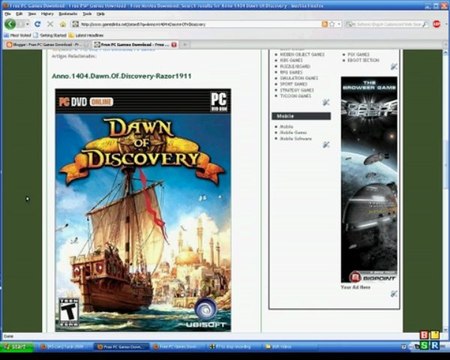The height and width of the screenshot is (360, 450).
Task: Go to the Home page icon
Action: [x=63, y=24]
